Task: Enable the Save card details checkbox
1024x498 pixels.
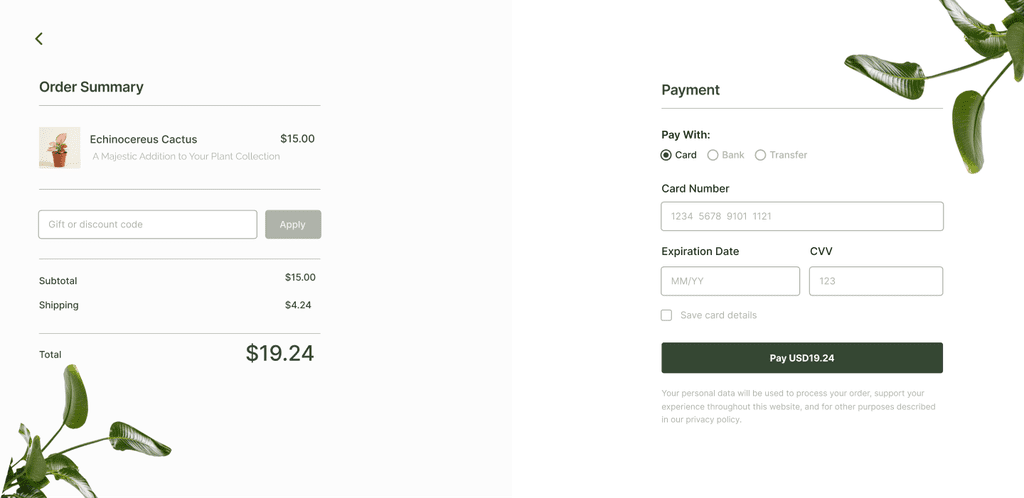Action: pos(667,315)
